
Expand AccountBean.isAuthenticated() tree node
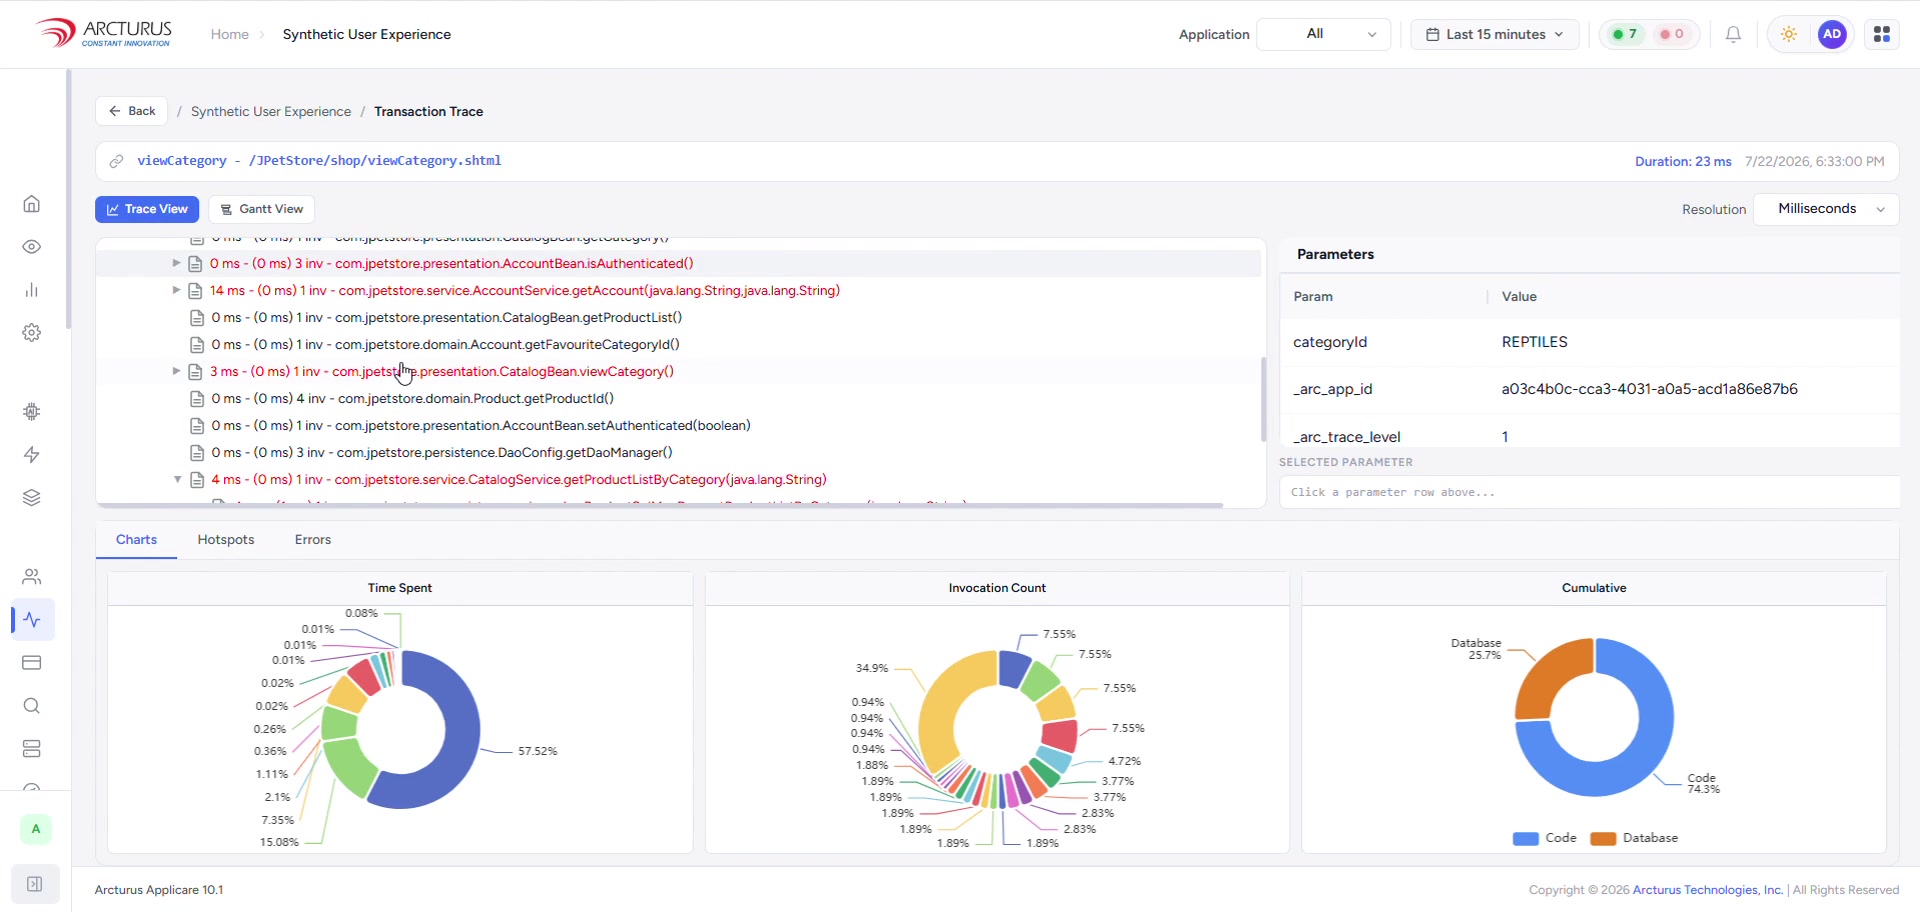(176, 263)
